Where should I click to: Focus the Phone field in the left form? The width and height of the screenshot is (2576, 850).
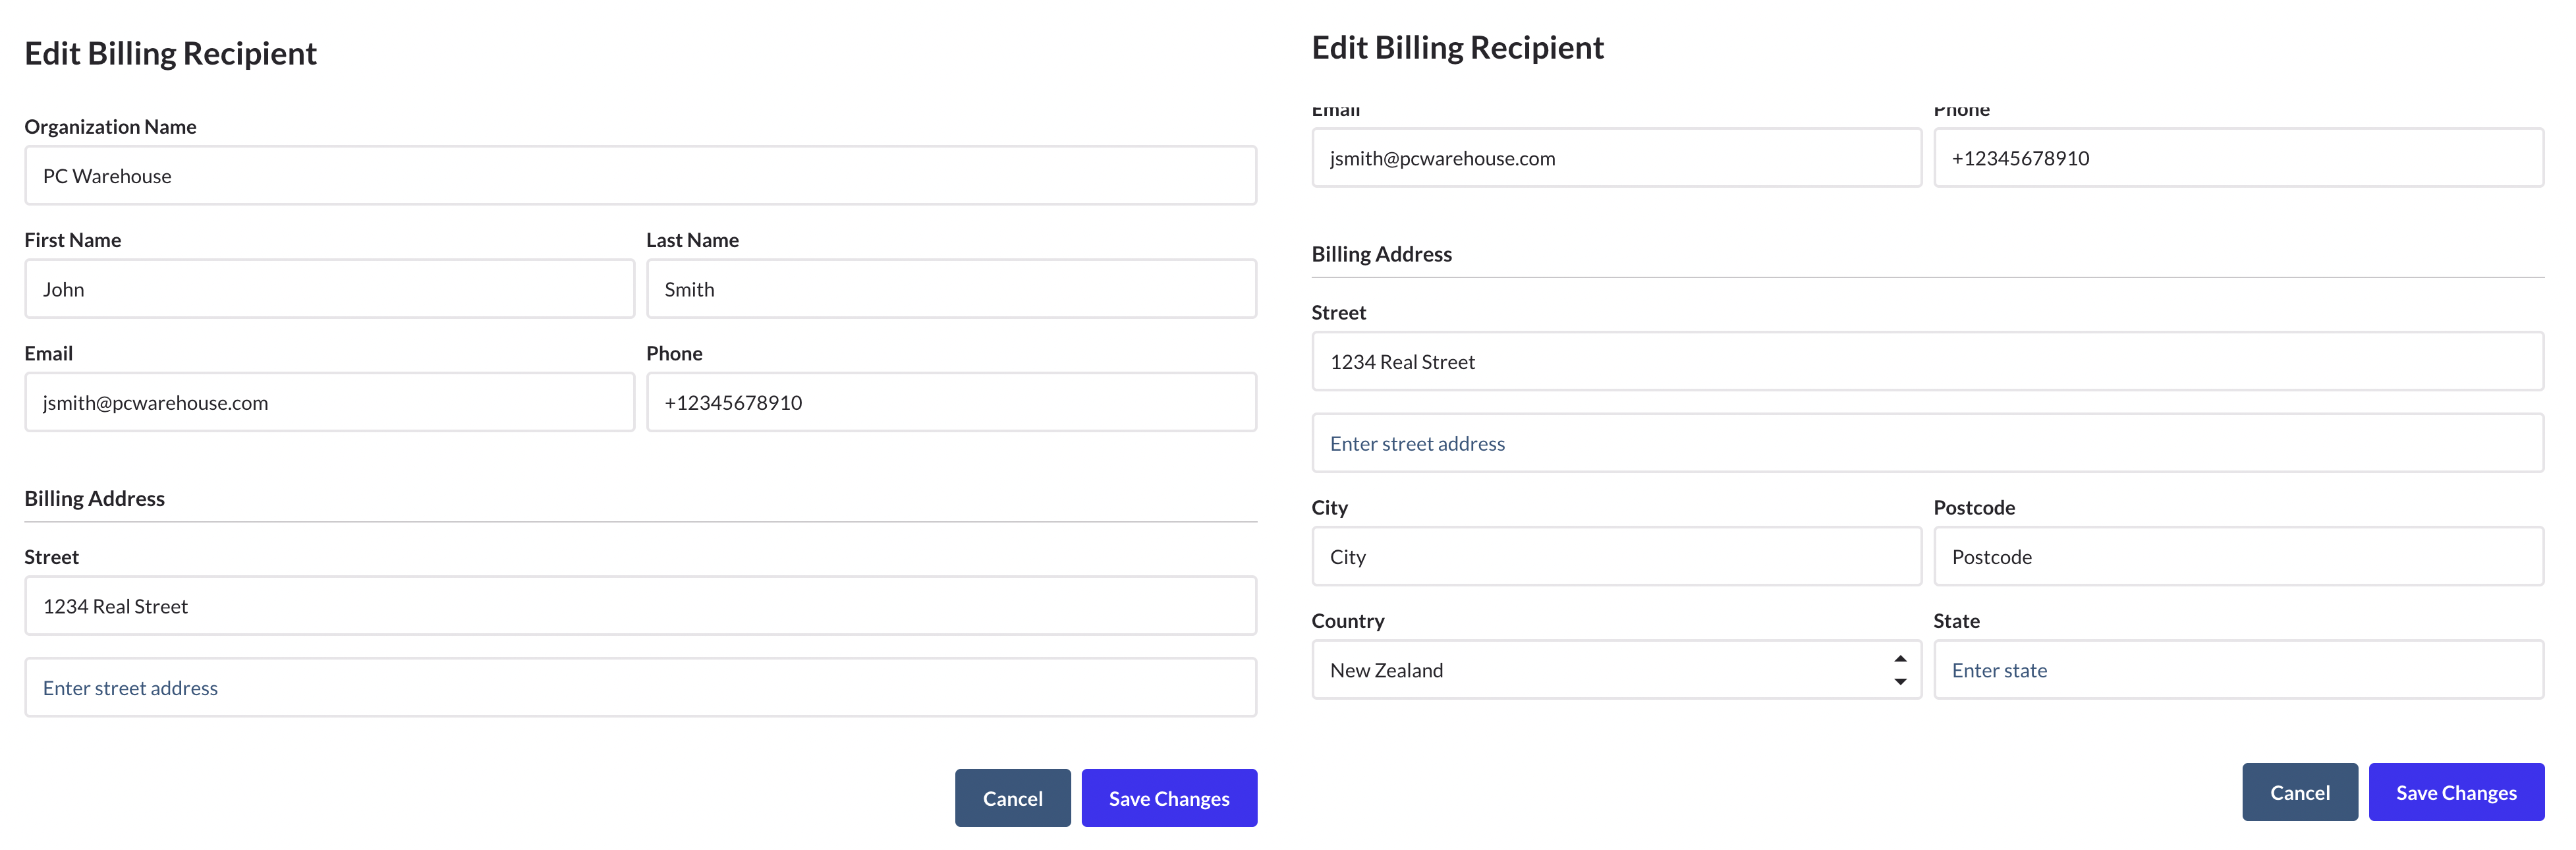click(951, 402)
